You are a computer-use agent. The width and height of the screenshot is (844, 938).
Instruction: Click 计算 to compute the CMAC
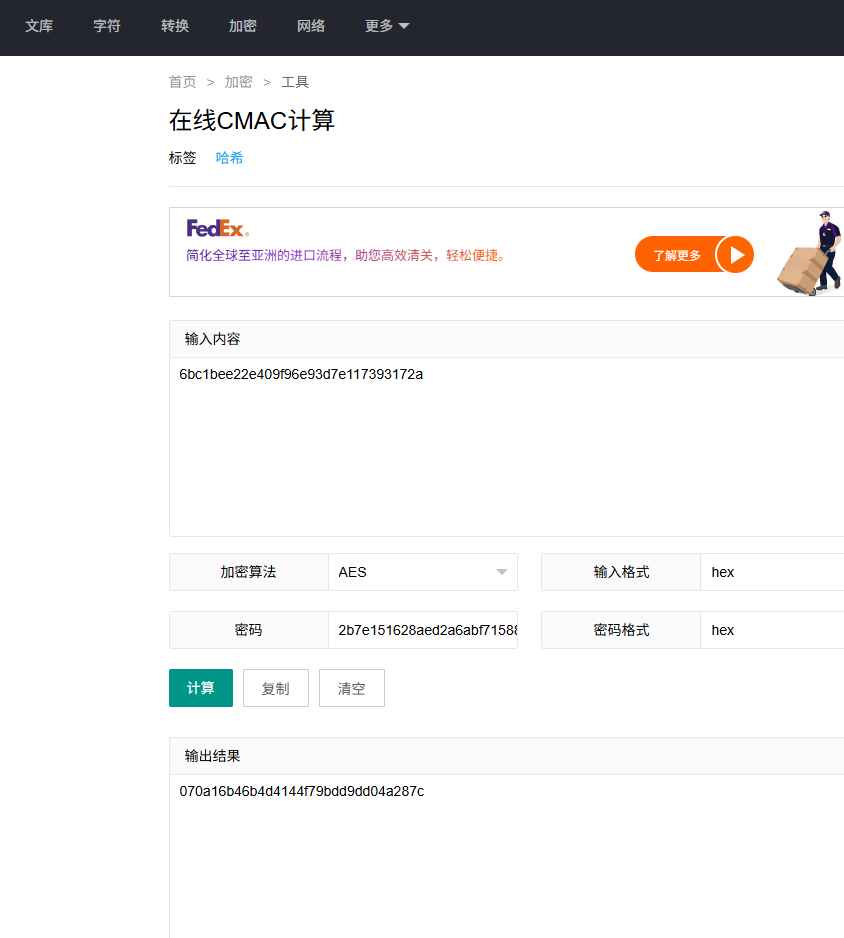[x=200, y=688]
